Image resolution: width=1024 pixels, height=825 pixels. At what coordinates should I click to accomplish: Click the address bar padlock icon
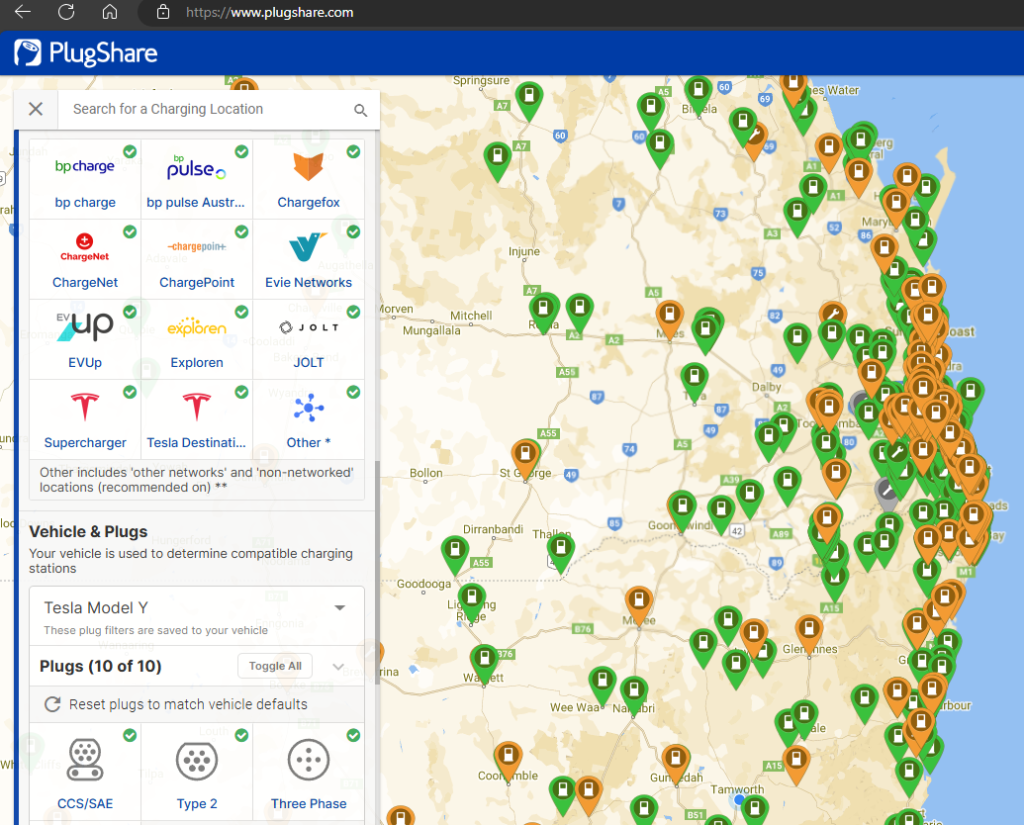click(163, 12)
